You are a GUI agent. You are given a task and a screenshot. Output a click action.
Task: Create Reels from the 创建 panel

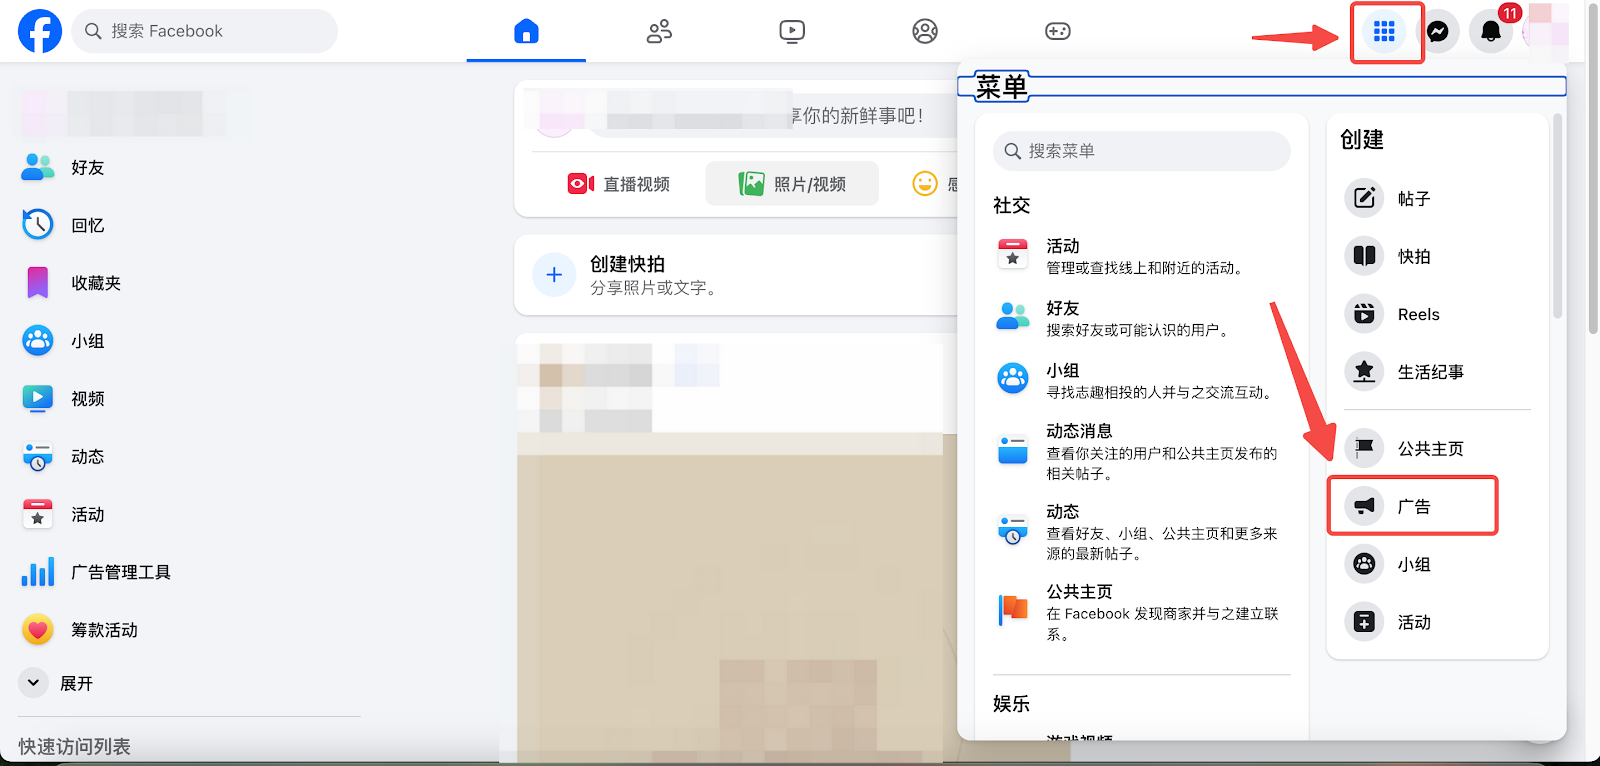1438,314
